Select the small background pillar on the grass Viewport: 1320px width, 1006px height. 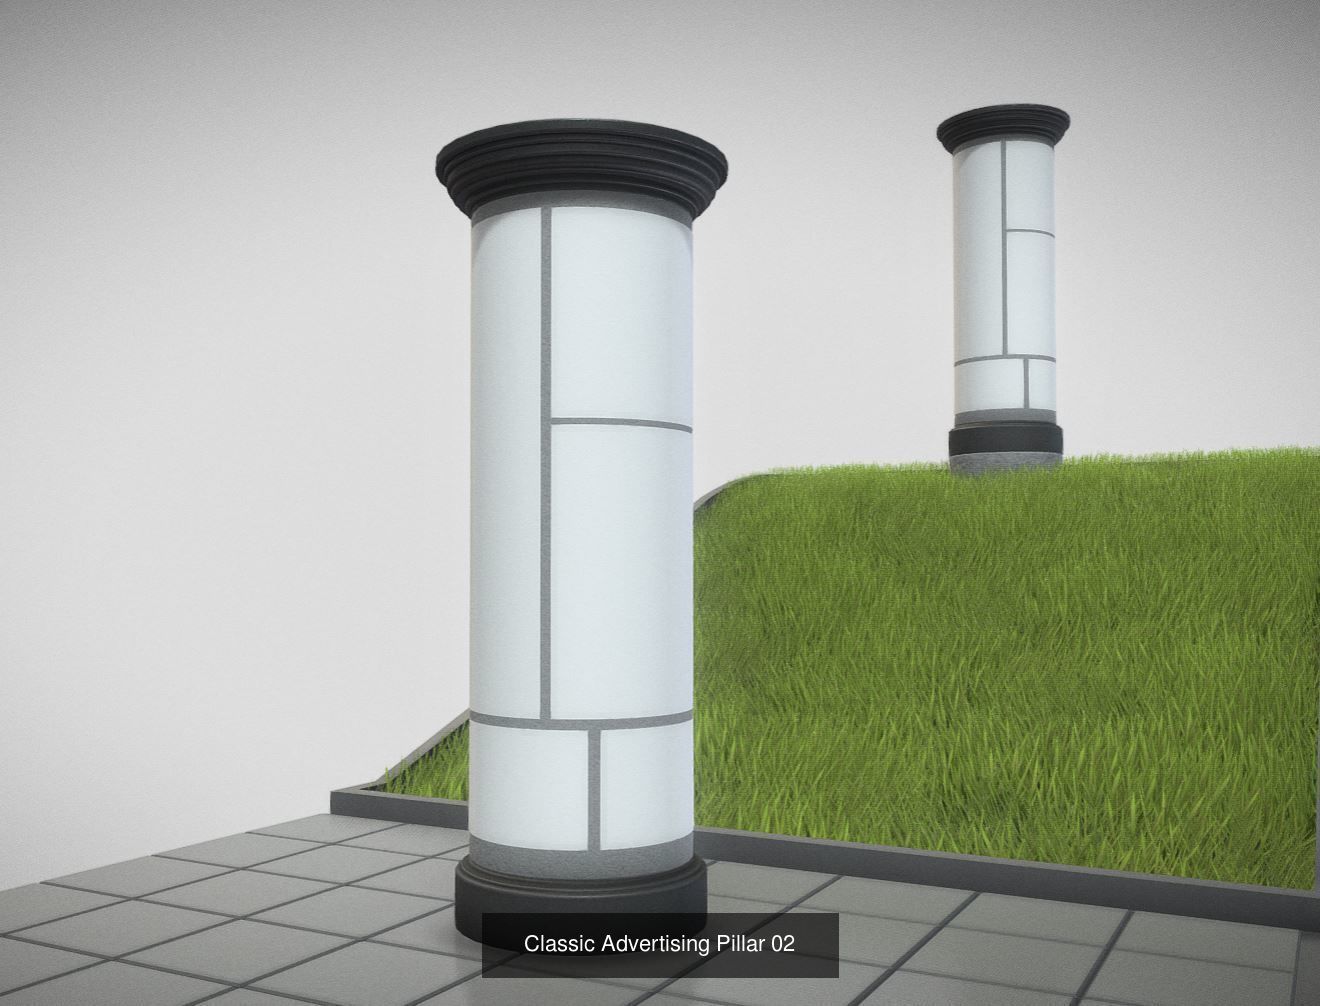(x=1004, y=288)
